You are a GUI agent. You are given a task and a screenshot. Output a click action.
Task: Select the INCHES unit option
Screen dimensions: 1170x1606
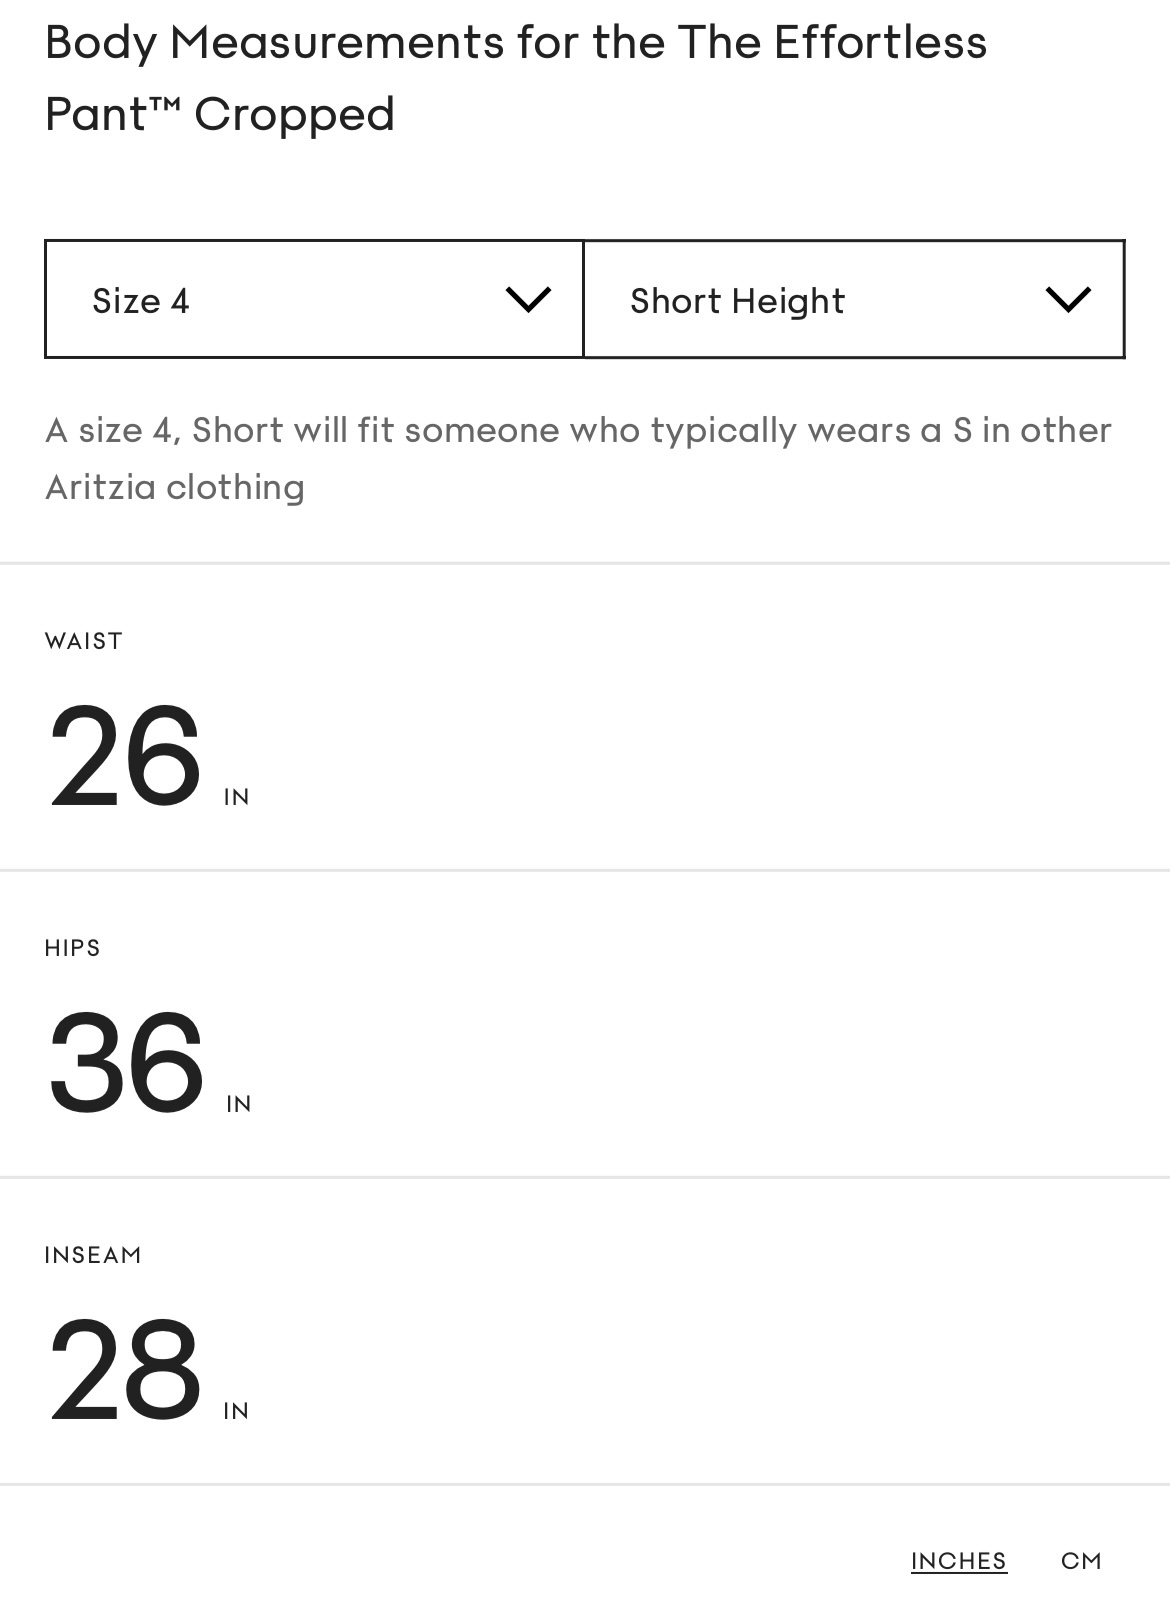point(958,1561)
